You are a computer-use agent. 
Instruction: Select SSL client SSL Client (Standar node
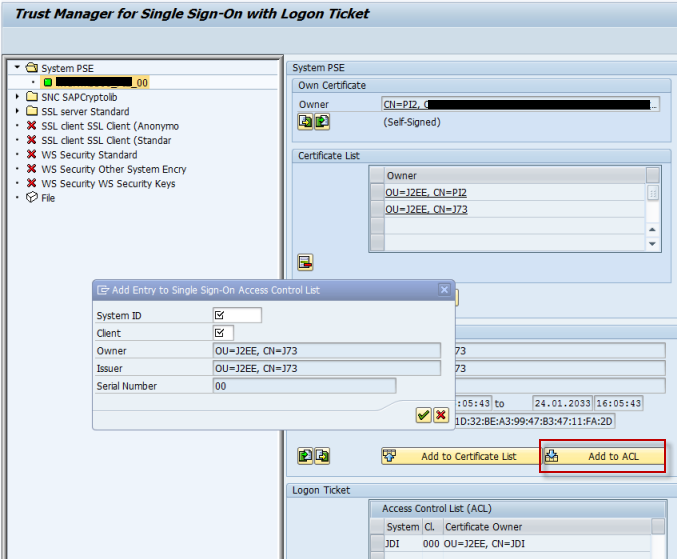coord(106,140)
